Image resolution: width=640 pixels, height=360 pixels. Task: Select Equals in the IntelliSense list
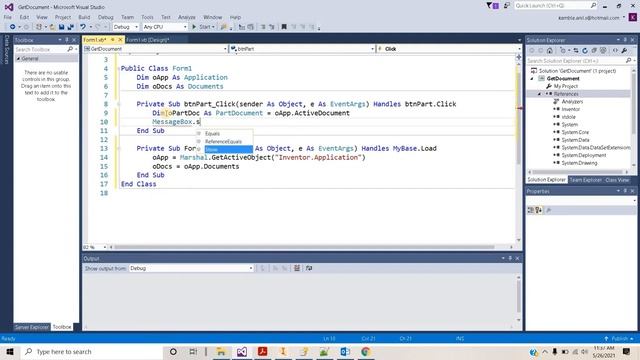[x=212, y=134]
